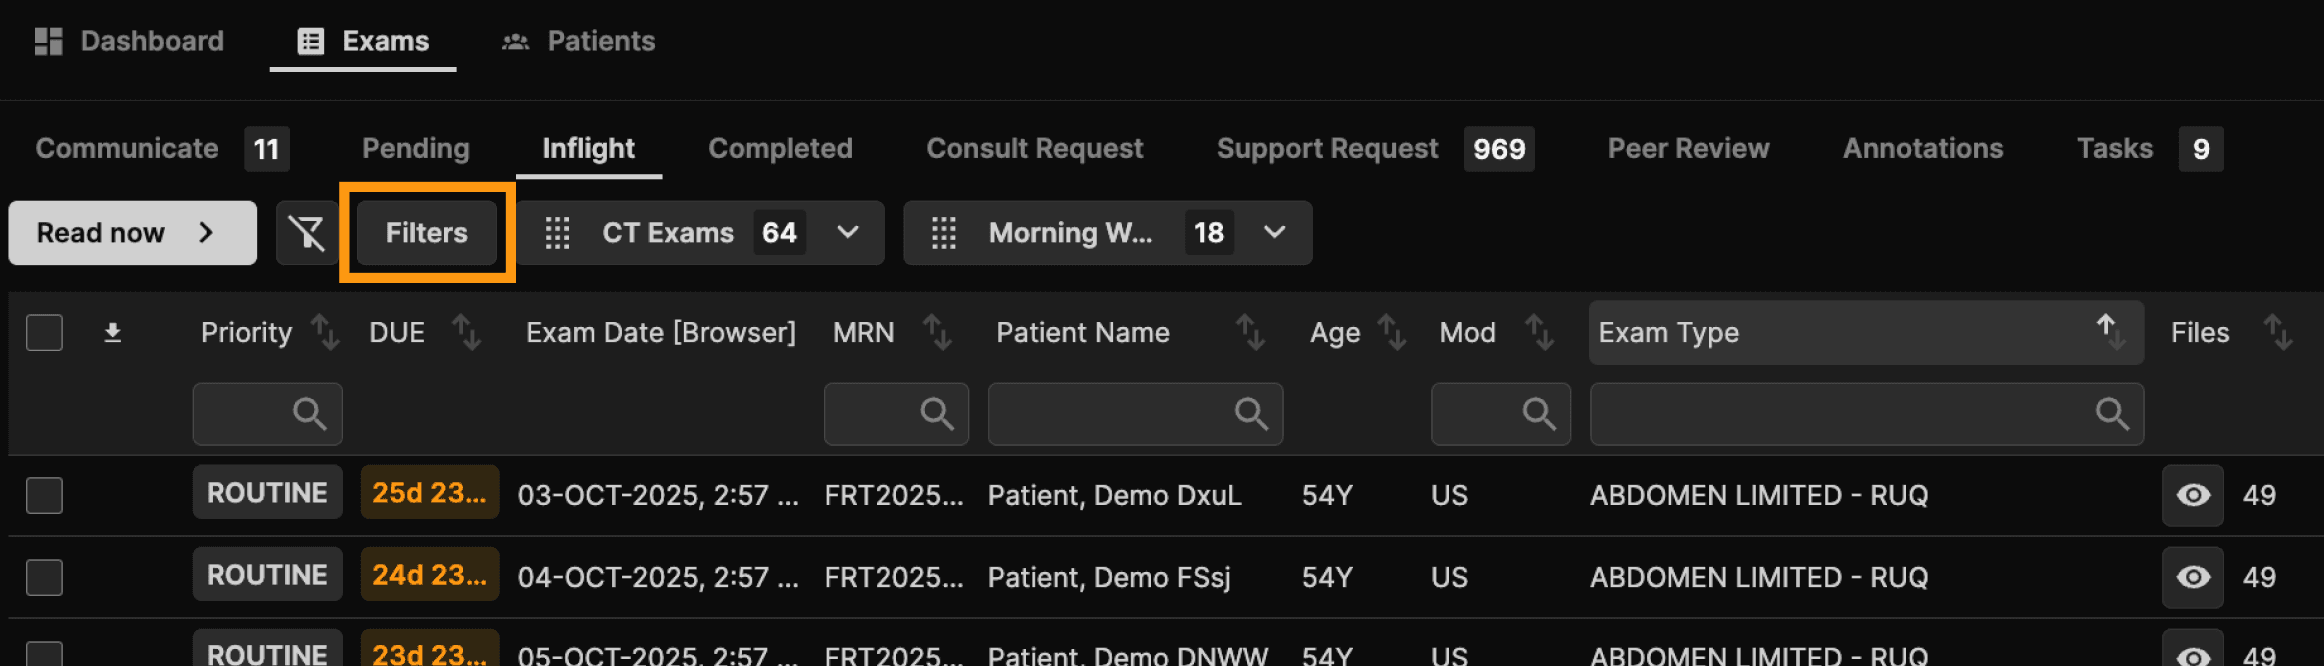The height and width of the screenshot is (666, 2324).
Task: Check the row for Patient, Demo DxuL
Action: [44, 495]
